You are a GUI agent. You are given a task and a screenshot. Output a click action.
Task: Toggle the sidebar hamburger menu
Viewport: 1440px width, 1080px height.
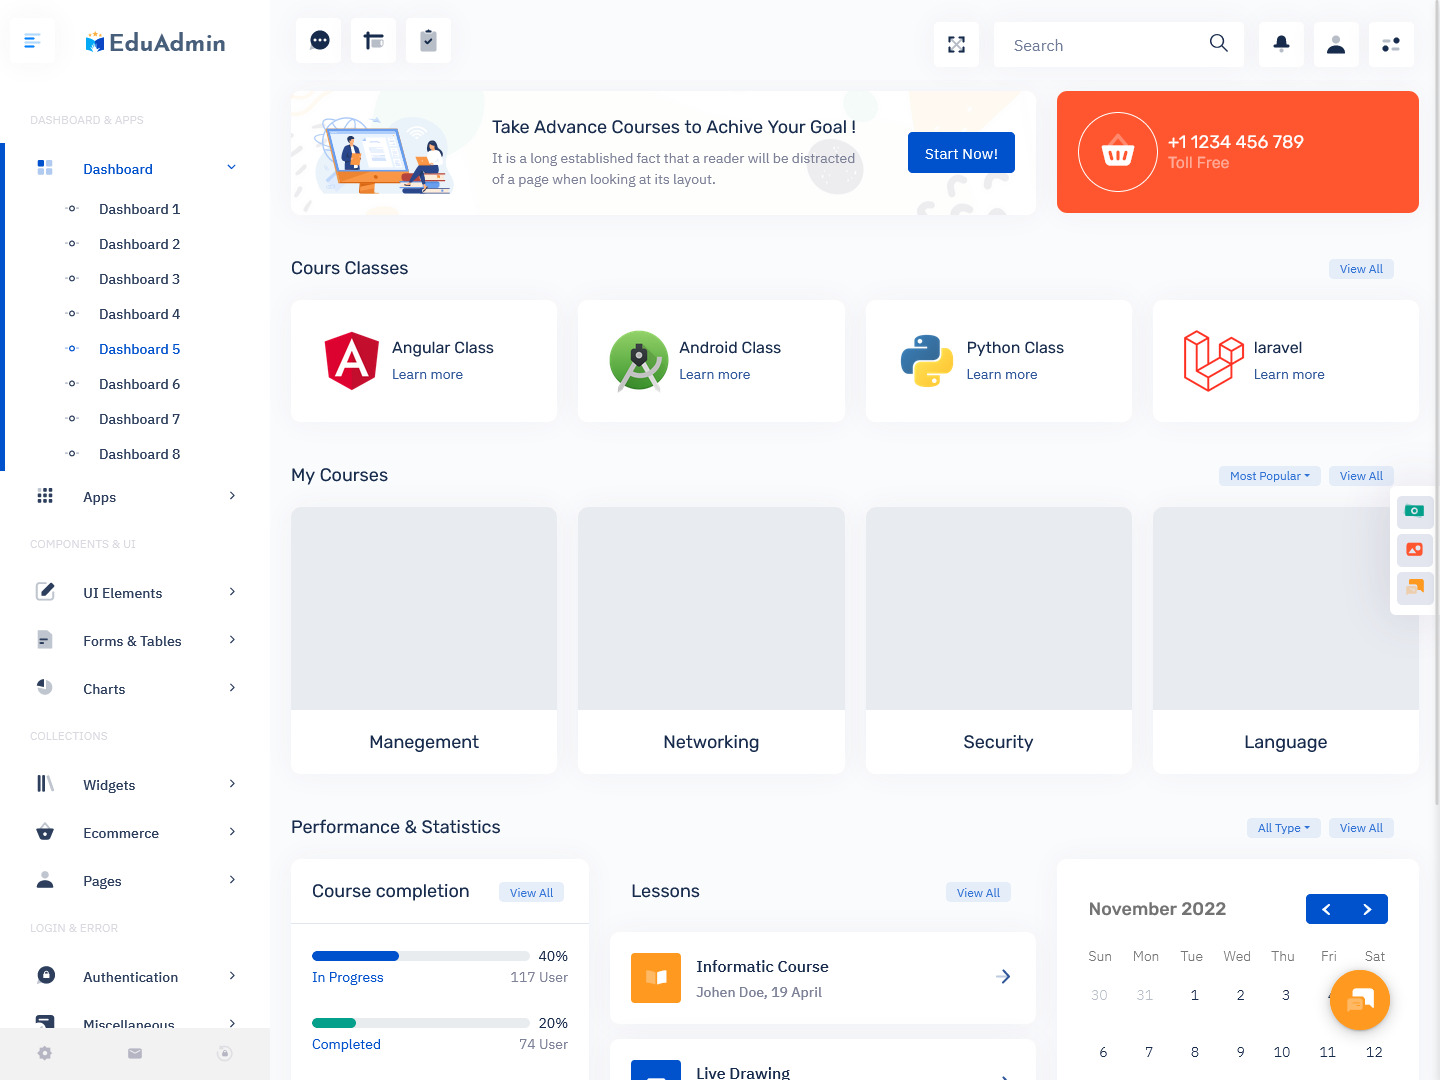click(x=32, y=41)
